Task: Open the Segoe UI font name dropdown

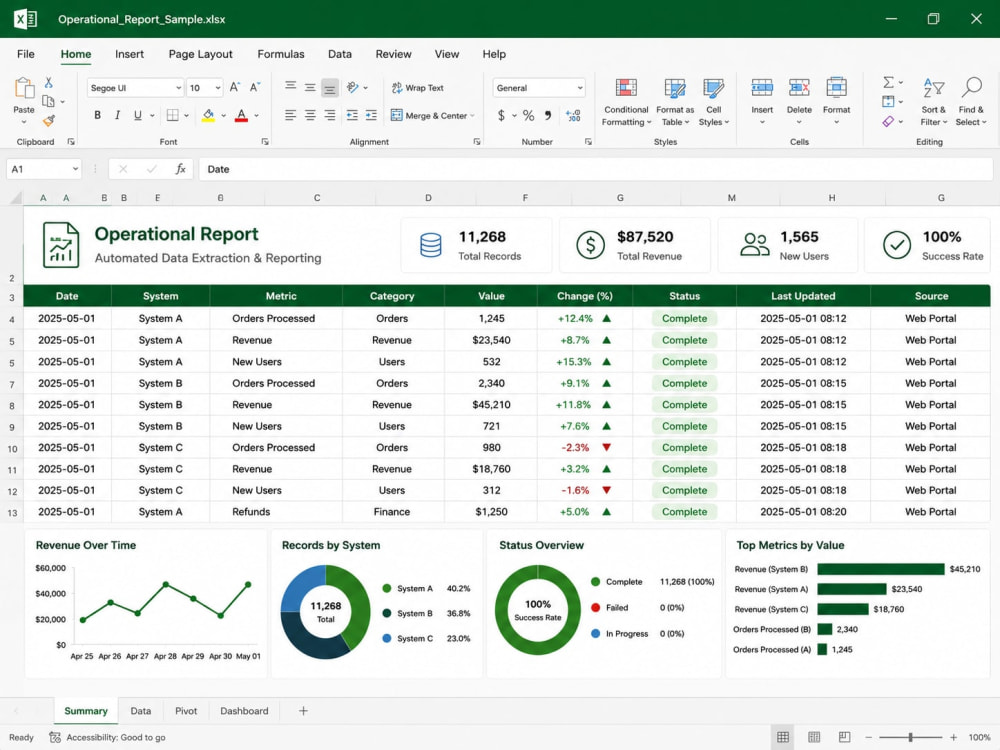Action: coord(135,88)
